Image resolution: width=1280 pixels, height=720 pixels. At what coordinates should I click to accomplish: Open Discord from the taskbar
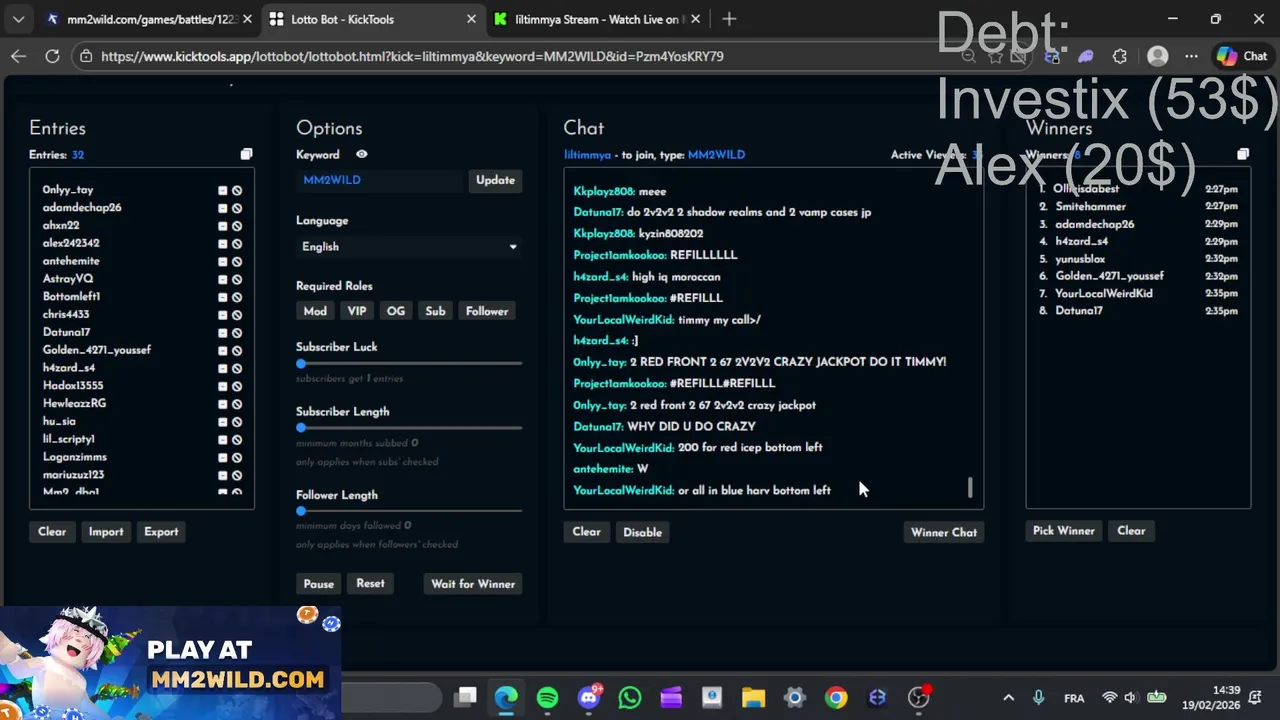(x=589, y=698)
